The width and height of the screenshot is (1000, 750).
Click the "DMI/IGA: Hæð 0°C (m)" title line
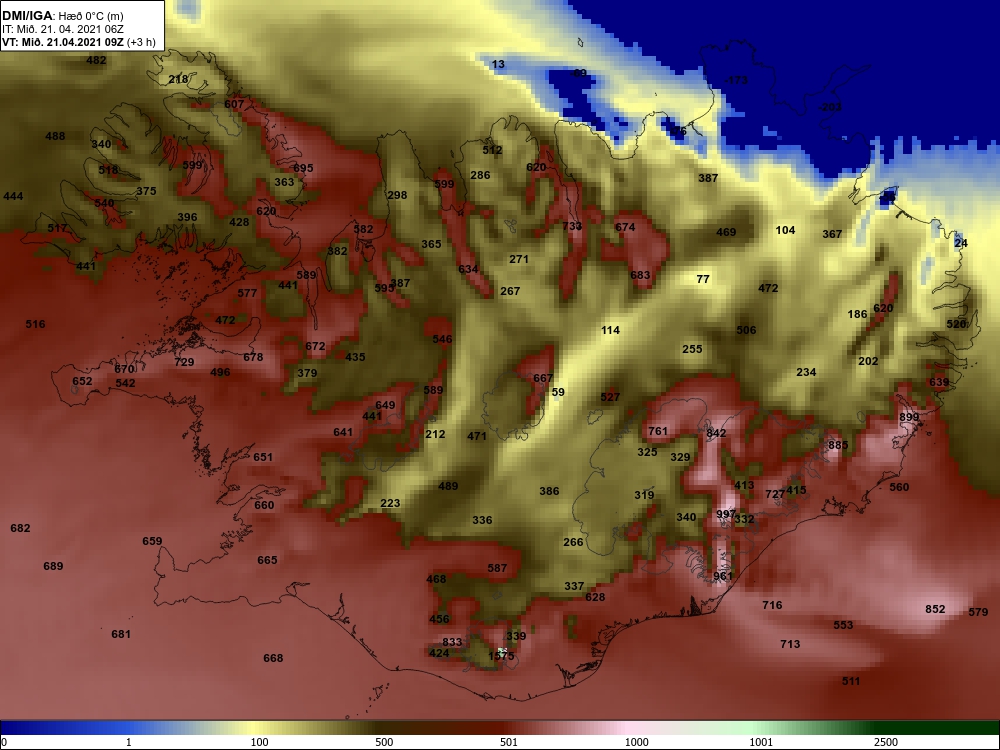pyautogui.click(x=63, y=16)
